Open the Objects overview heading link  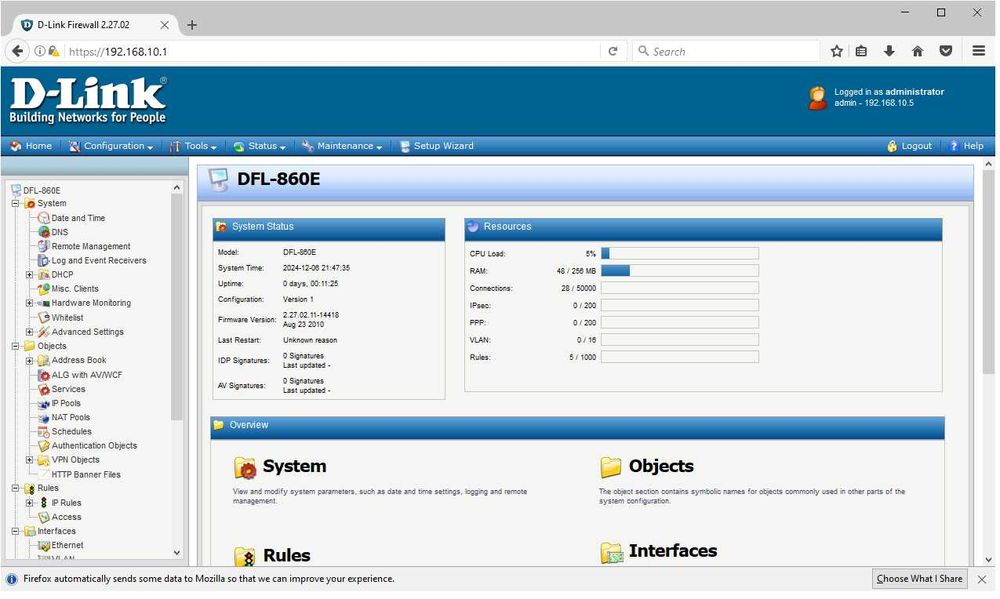click(x=662, y=467)
